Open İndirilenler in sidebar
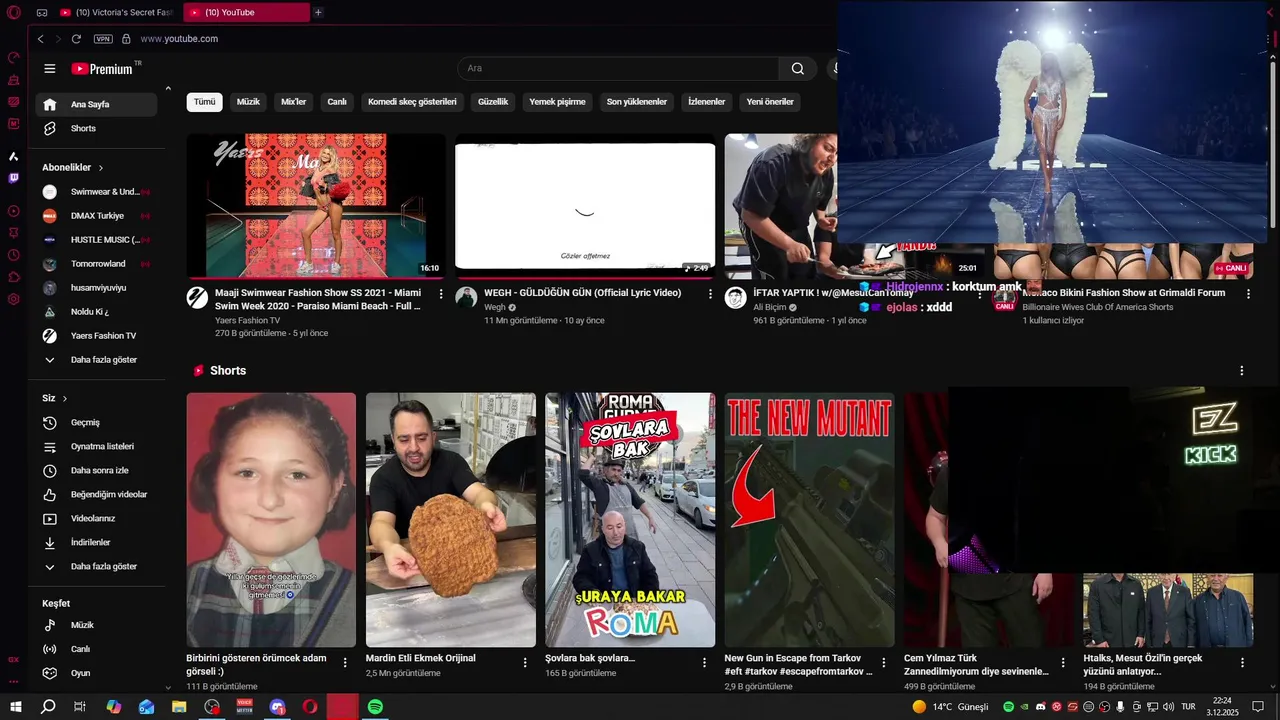This screenshot has width=1280, height=720. [96, 543]
